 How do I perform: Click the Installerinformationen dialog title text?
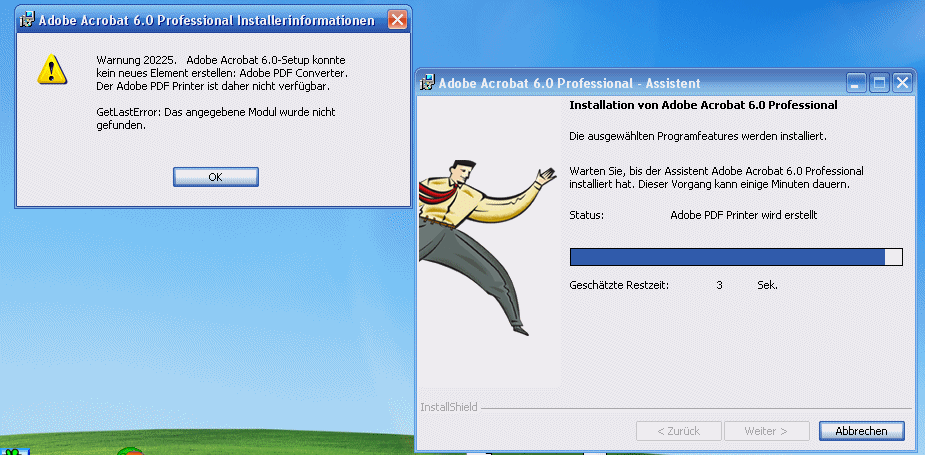pyautogui.click(x=206, y=21)
